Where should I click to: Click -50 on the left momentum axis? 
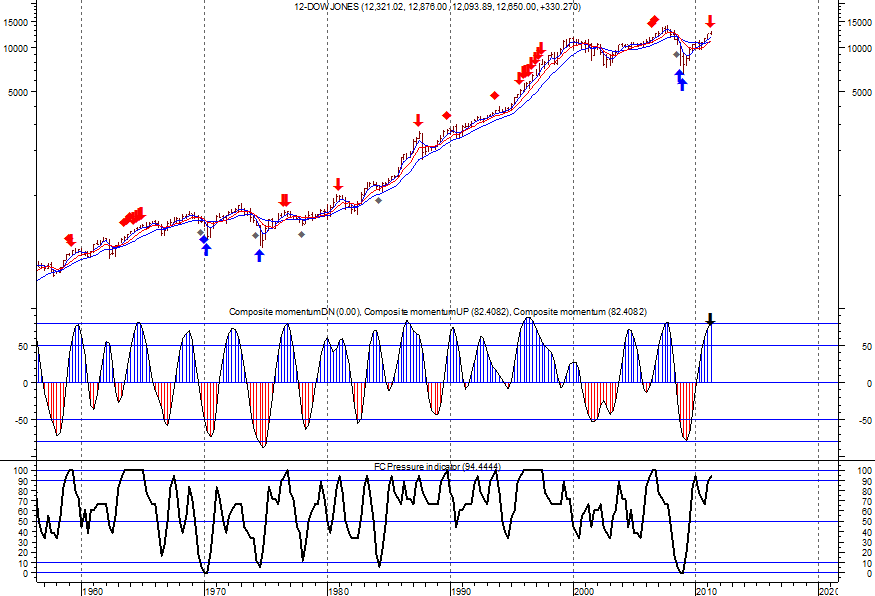[x=21, y=420]
